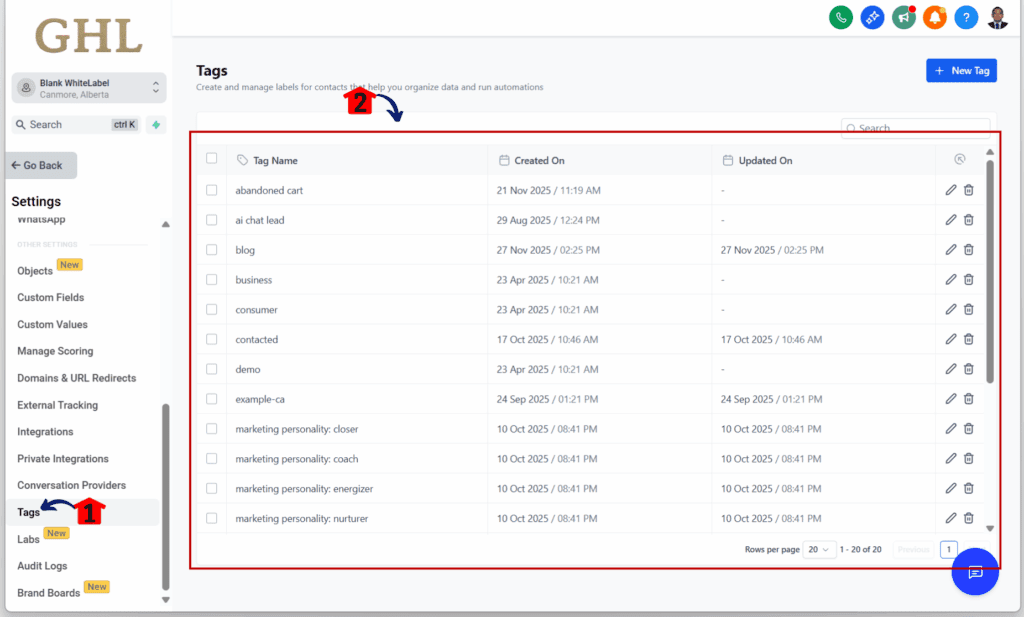Click the blue help question mark icon
Screen dimensions: 1024x617
point(965,17)
